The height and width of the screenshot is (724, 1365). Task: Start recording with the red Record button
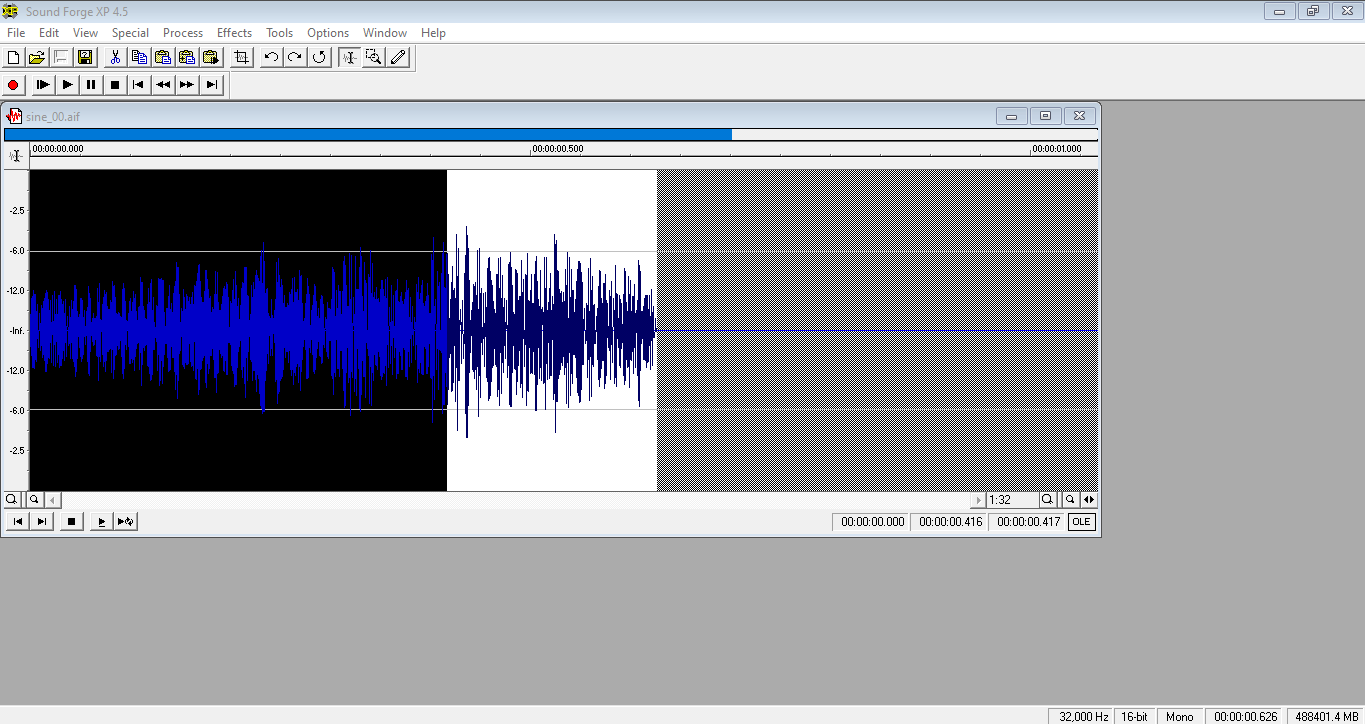pos(14,85)
